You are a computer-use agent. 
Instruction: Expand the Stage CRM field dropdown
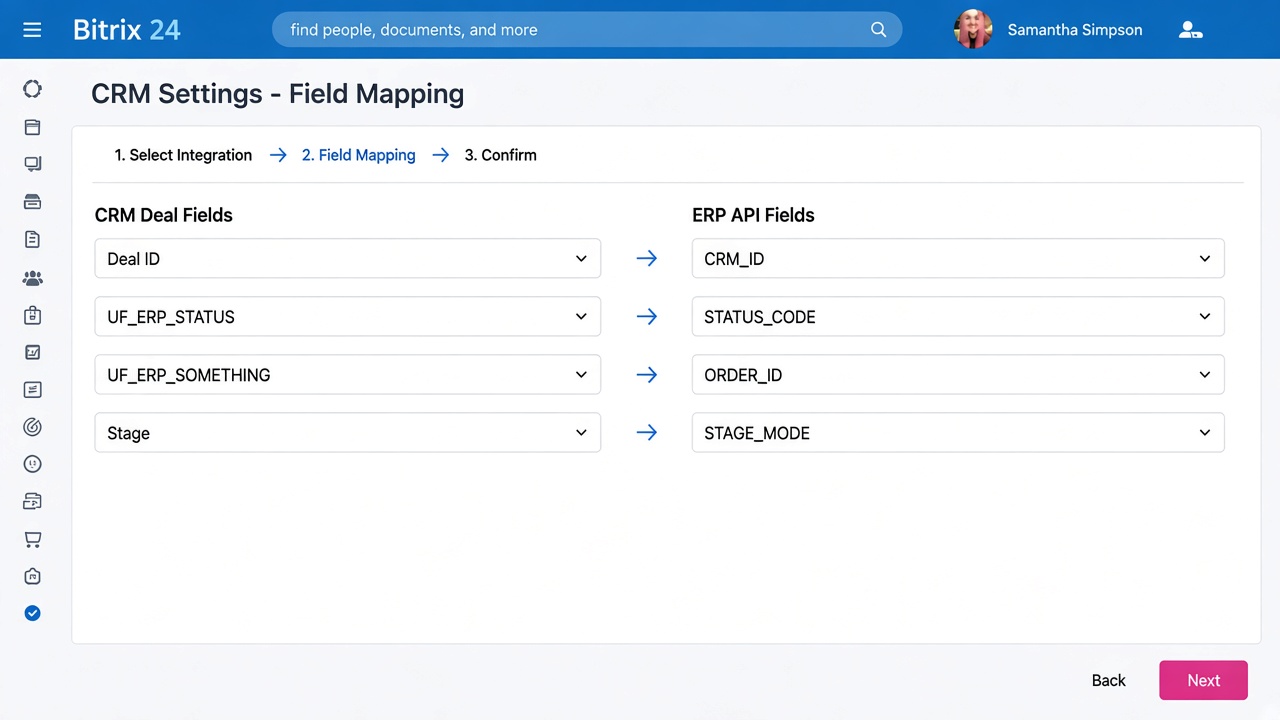click(x=347, y=433)
